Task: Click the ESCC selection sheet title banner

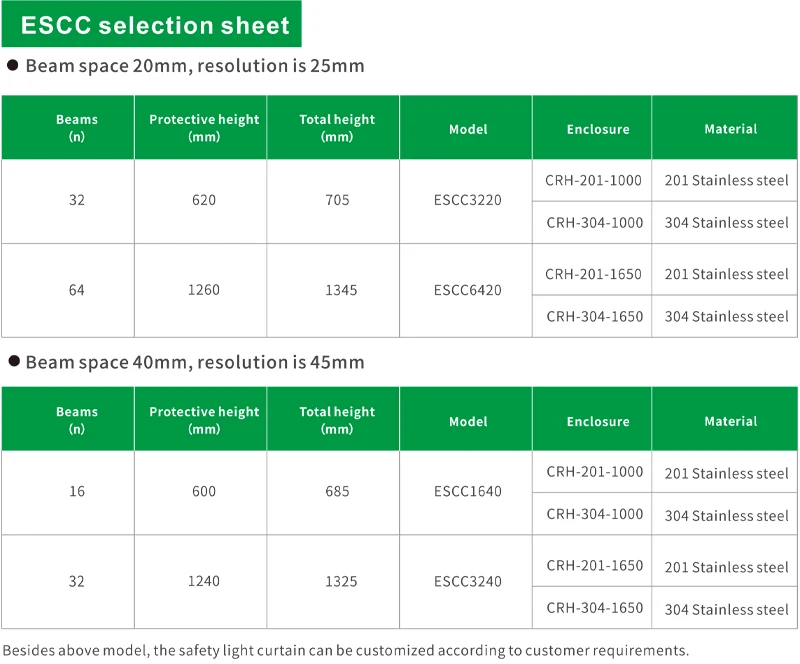Action: (155, 25)
